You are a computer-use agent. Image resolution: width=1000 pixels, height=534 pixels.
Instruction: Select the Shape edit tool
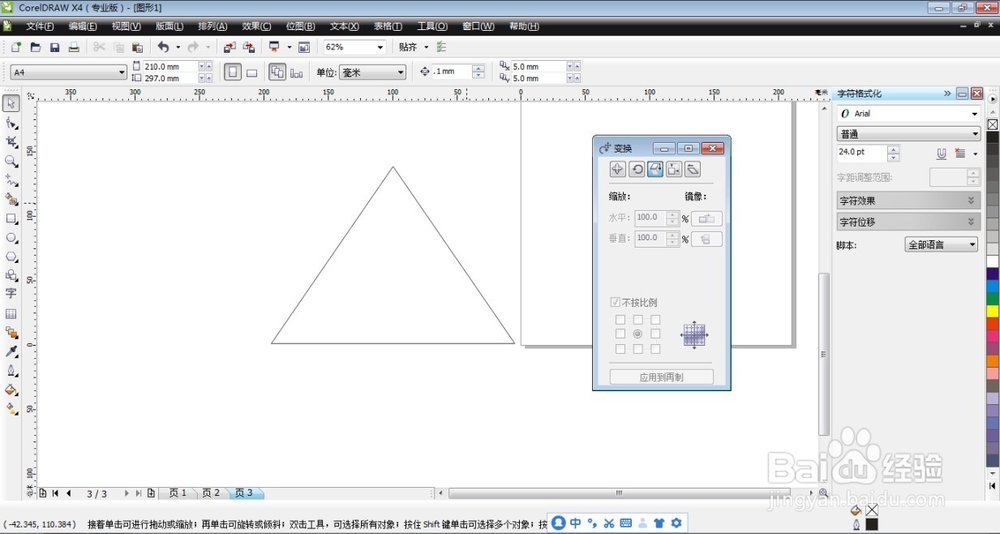[11, 122]
